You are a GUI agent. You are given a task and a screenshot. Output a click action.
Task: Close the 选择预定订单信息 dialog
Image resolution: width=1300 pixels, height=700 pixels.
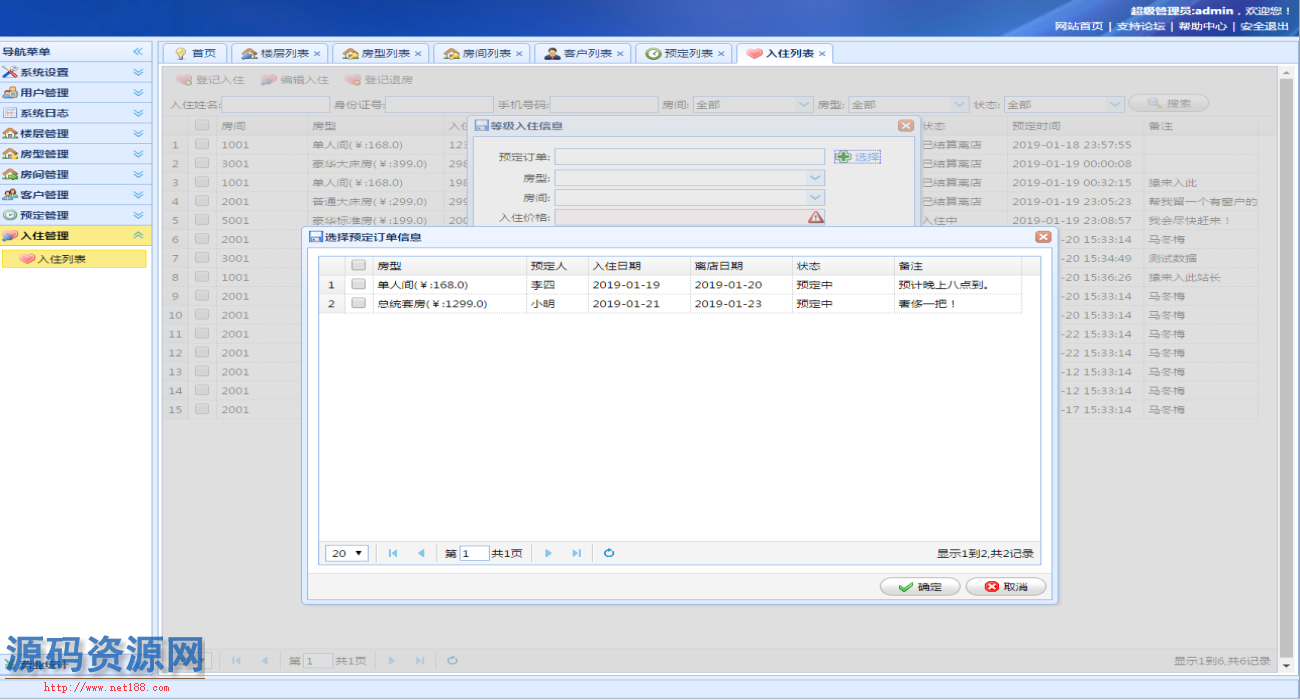pyautogui.click(x=1043, y=237)
